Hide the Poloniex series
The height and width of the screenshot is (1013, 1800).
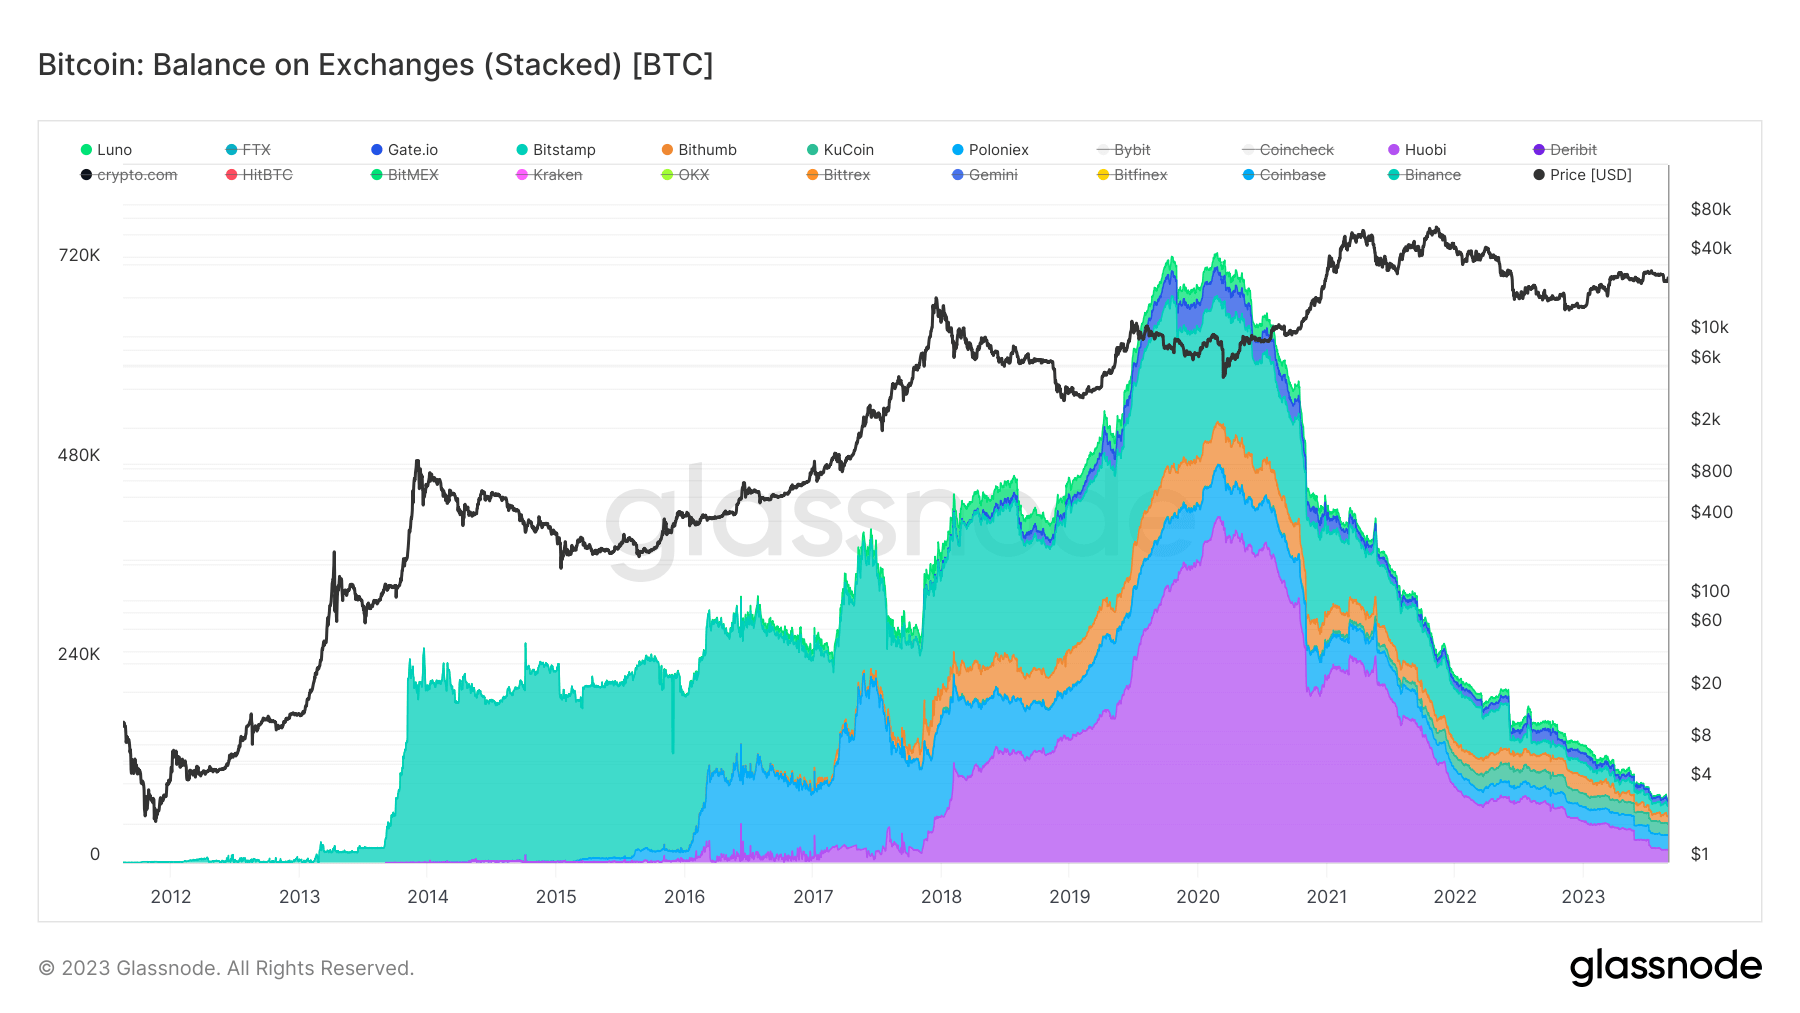tap(990, 150)
